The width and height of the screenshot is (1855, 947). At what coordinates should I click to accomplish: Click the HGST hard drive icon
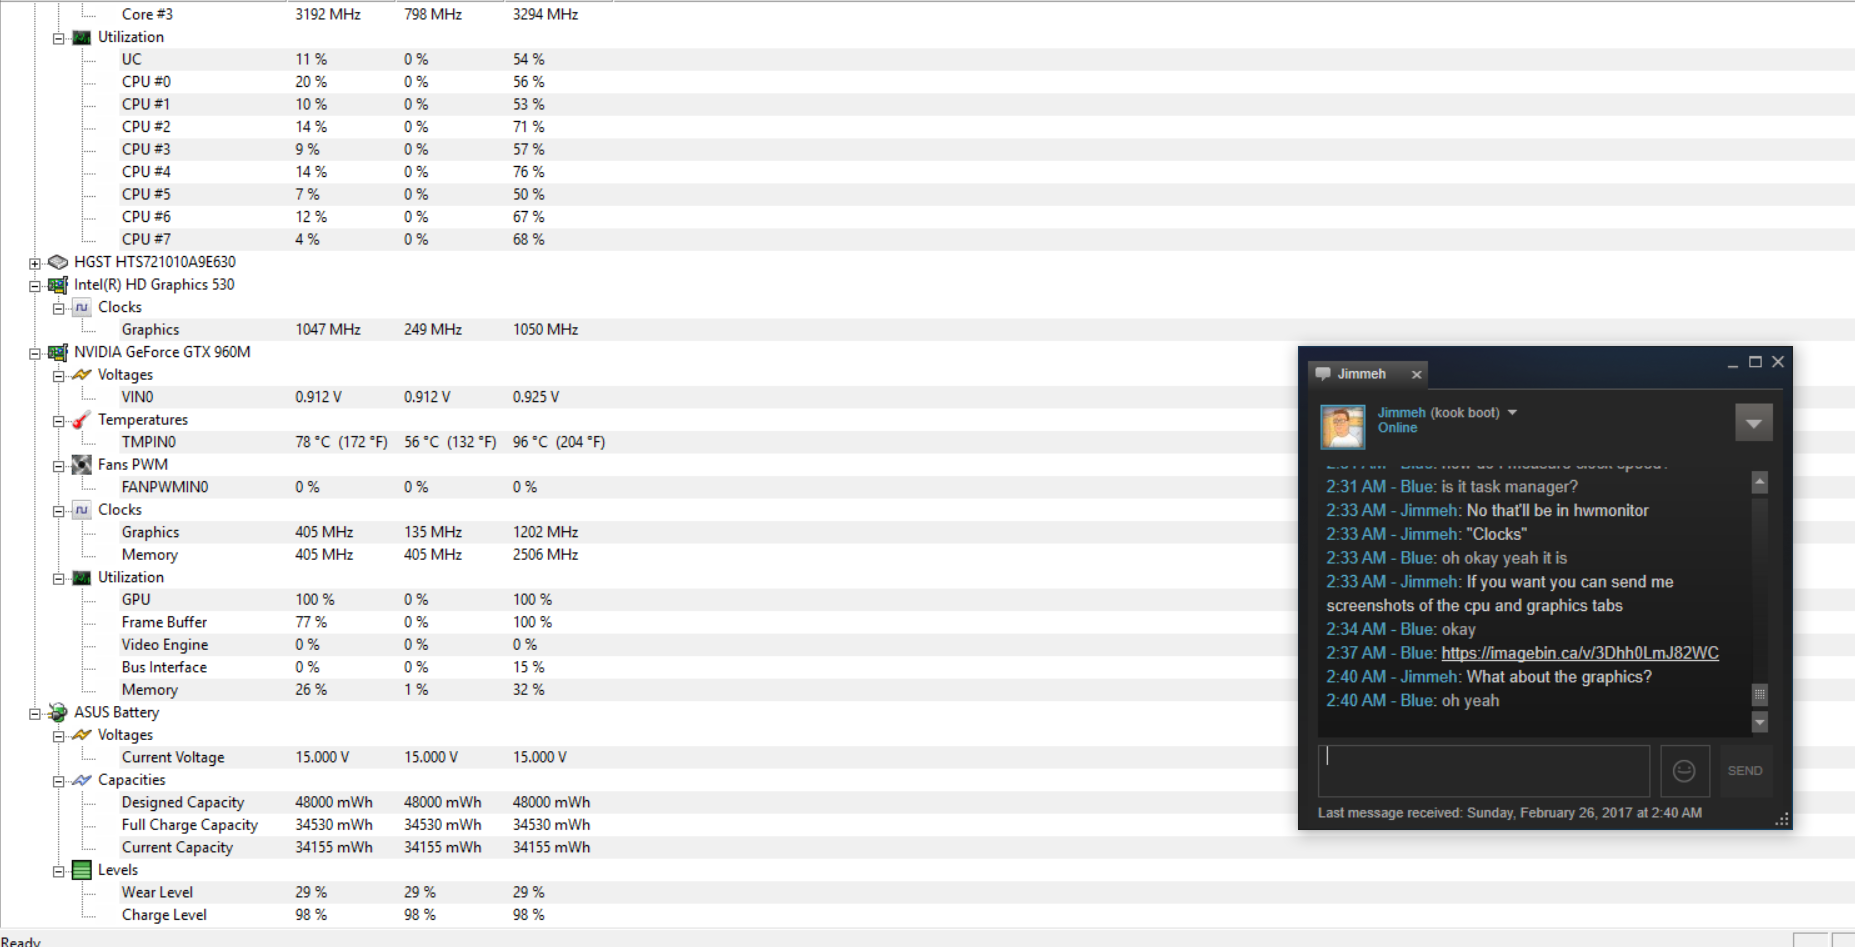click(58, 262)
